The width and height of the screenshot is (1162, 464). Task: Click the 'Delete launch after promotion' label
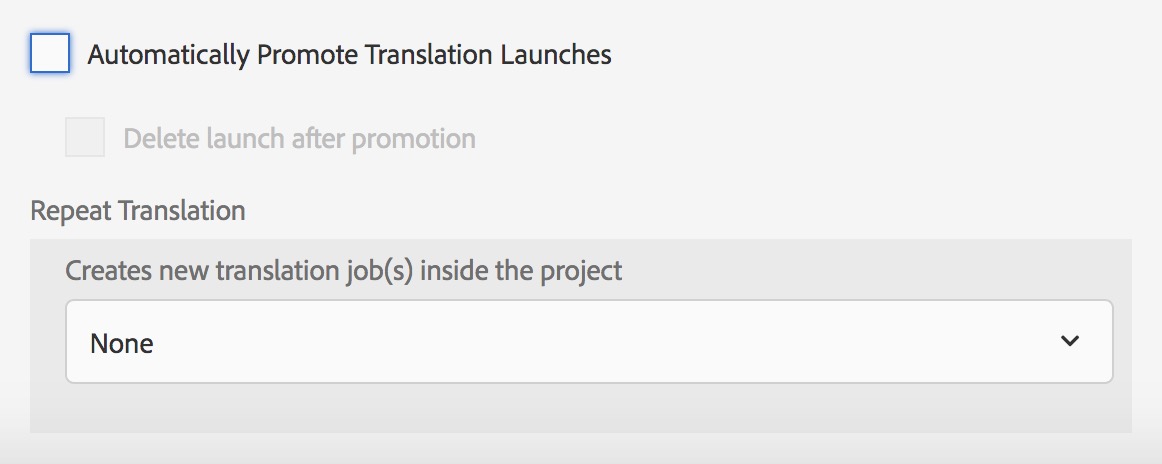pyautogui.click(x=299, y=138)
